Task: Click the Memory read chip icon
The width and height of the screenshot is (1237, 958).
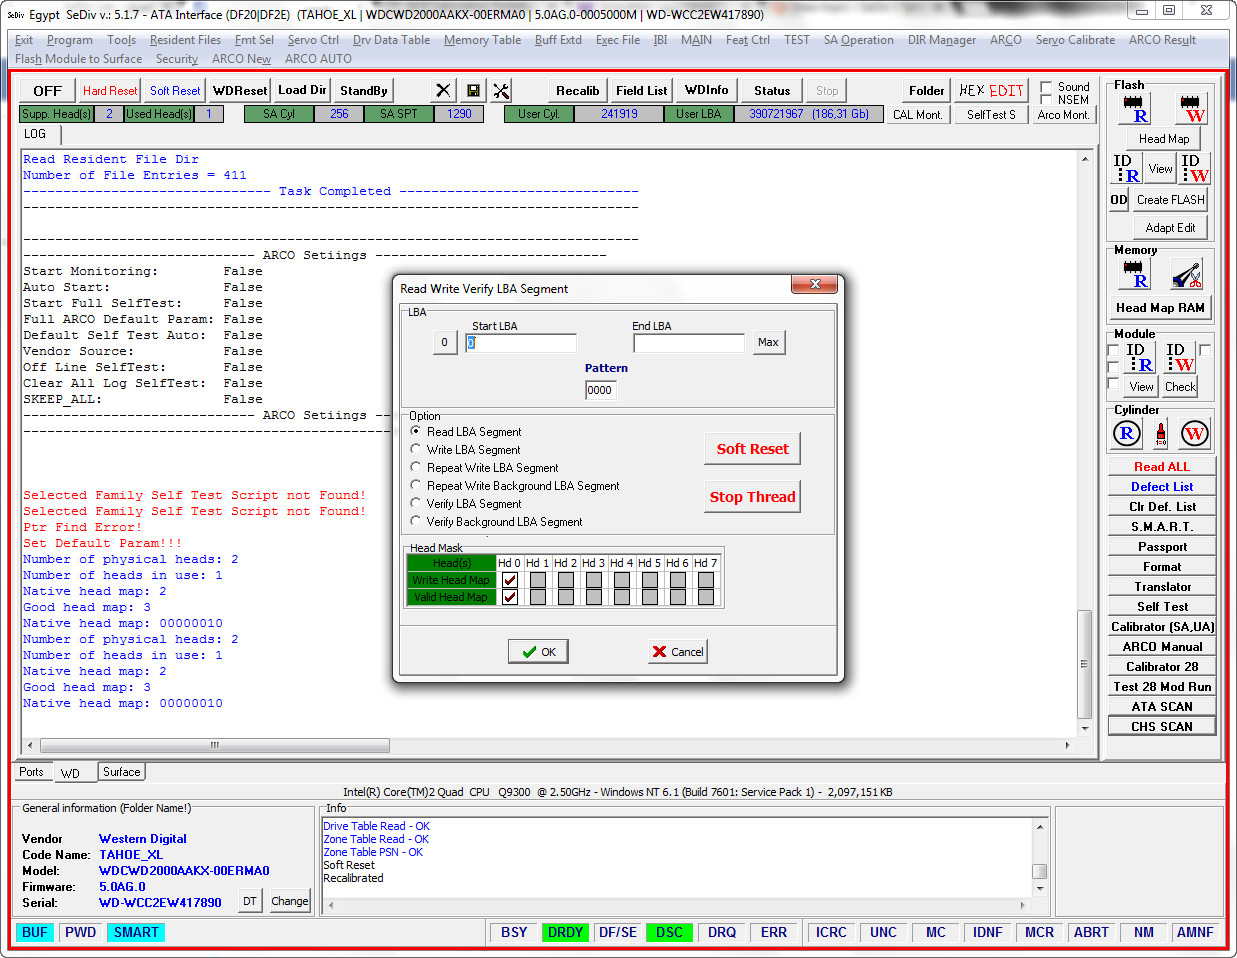Action: [x=1135, y=274]
